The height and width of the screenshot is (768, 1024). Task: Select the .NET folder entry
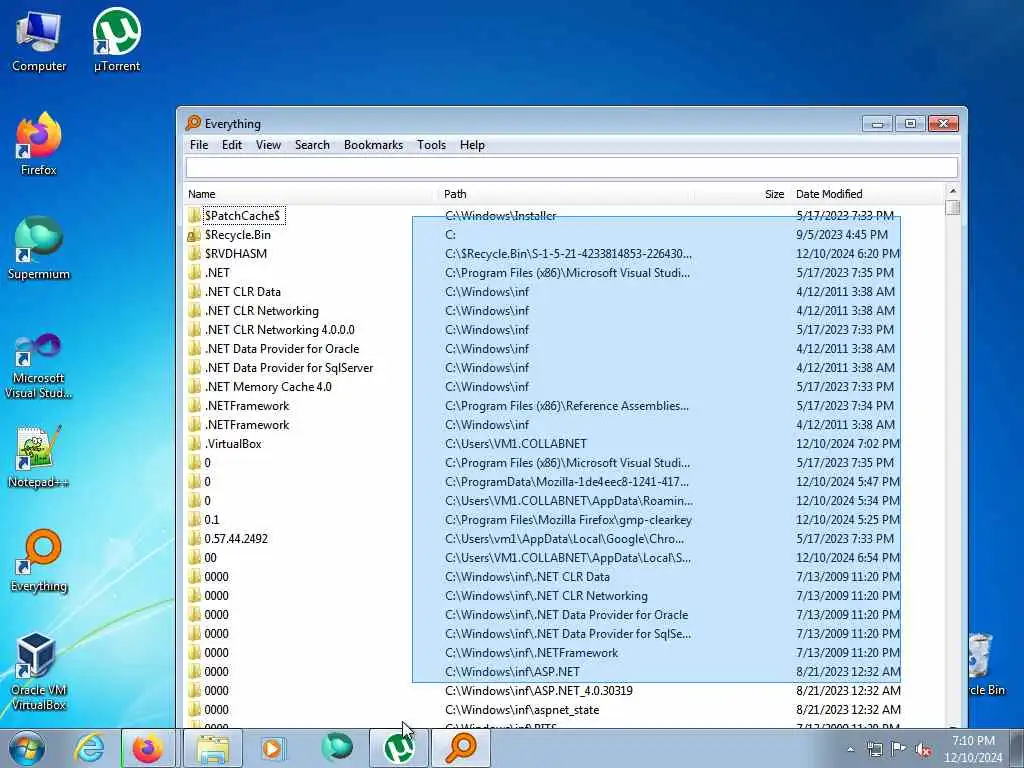(x=217, y=272)
